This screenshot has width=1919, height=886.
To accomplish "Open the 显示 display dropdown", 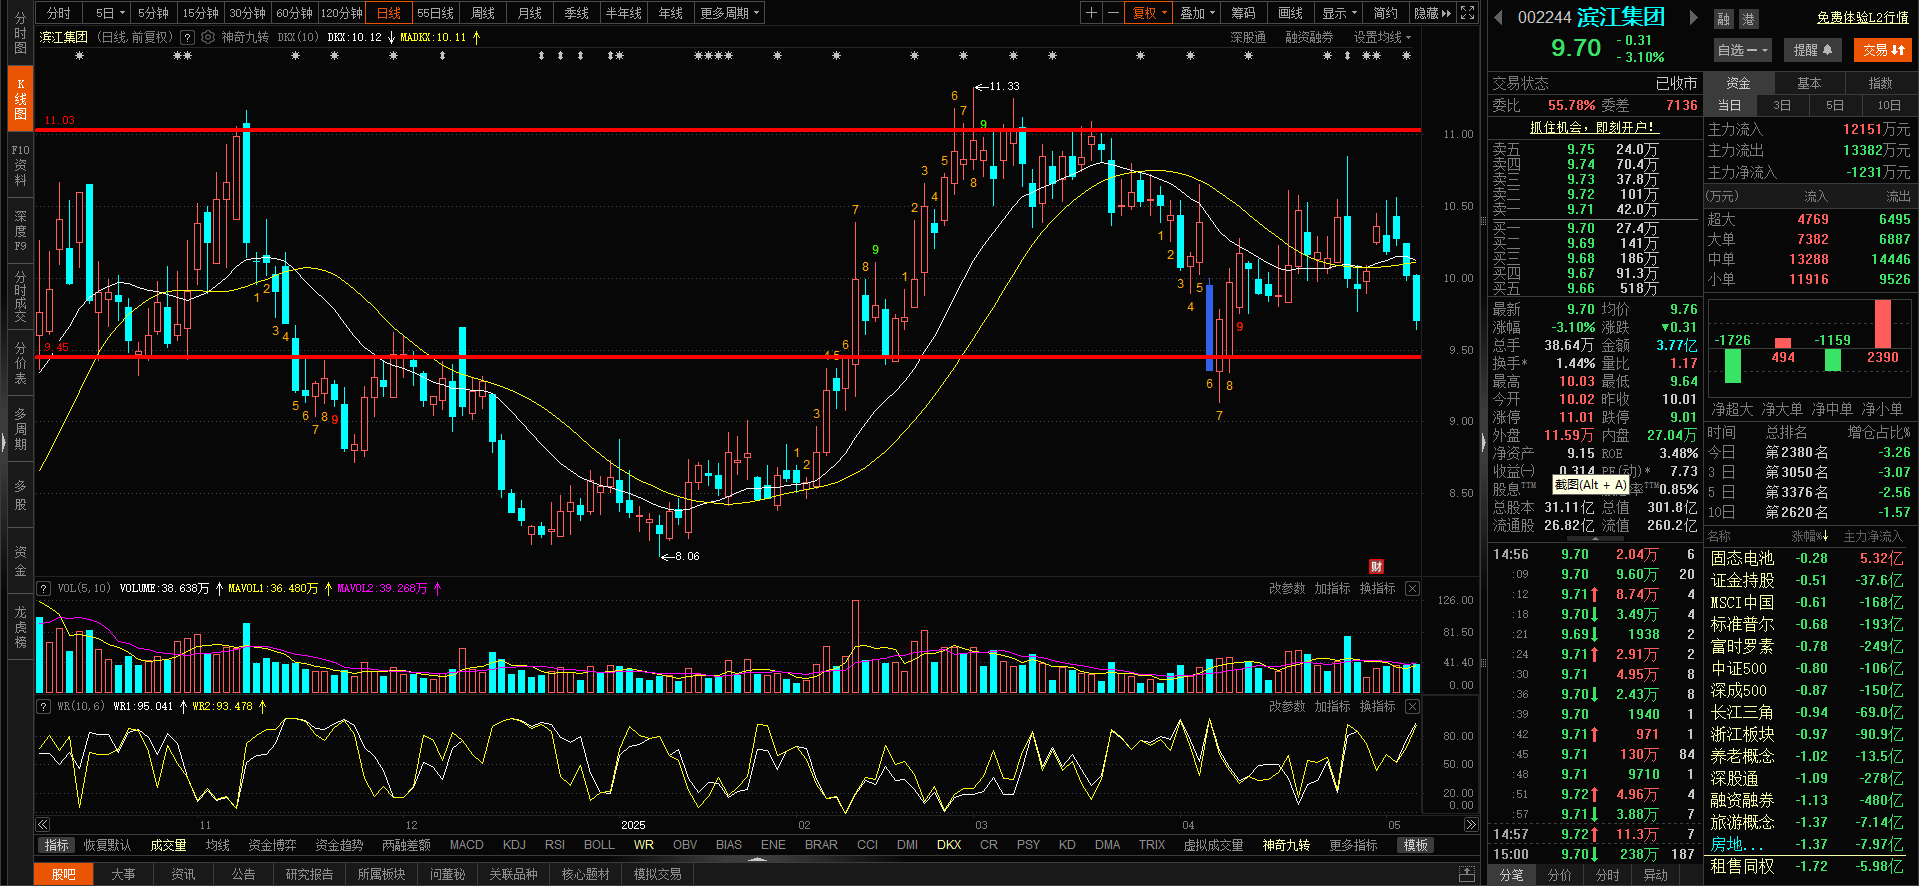I will (x=1339, y=13).
